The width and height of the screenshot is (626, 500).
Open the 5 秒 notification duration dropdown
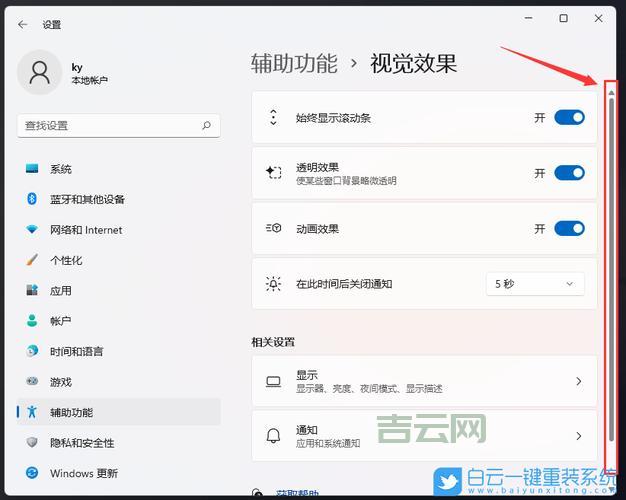click(x=535, y=284)
